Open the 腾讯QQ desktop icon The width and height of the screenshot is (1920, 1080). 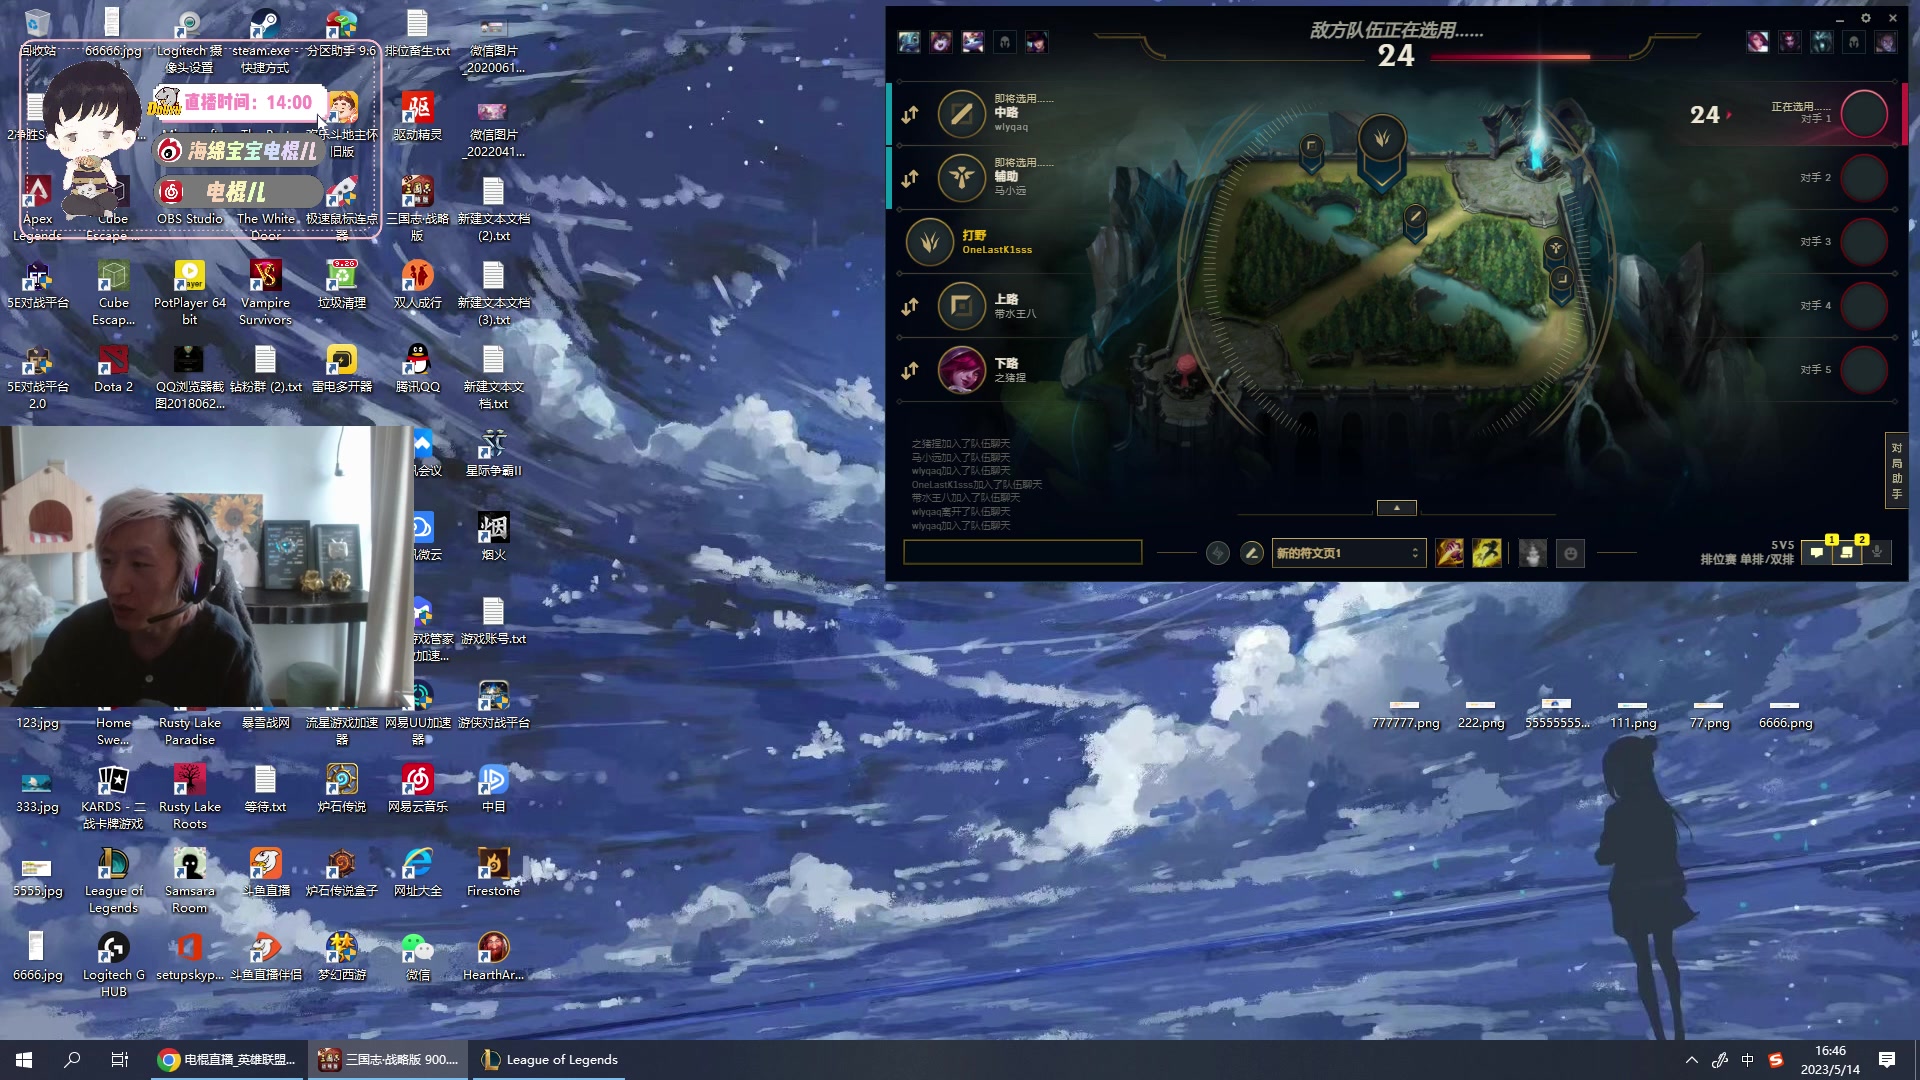point(417,369)
